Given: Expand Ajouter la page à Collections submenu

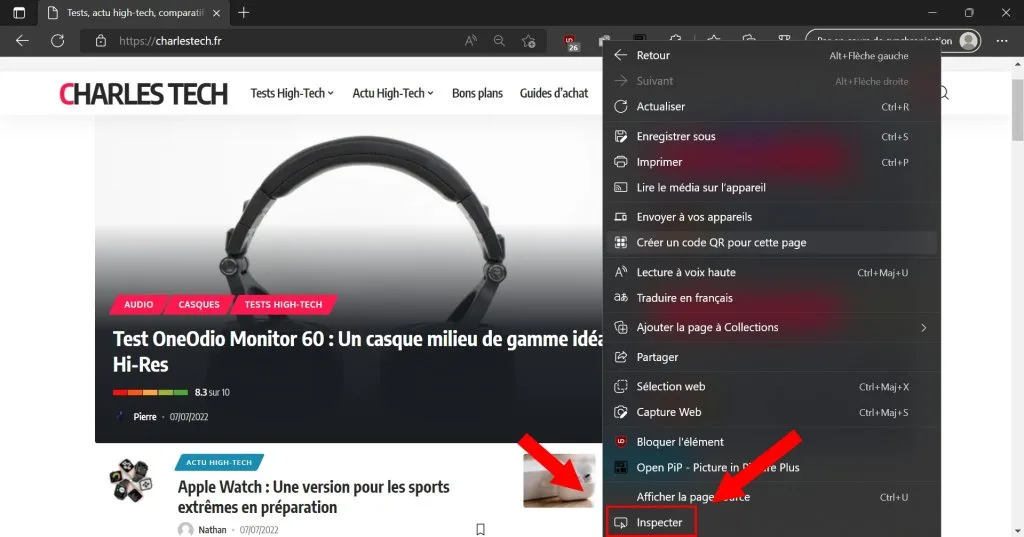Looking at the screenshot, I should 771,327.
